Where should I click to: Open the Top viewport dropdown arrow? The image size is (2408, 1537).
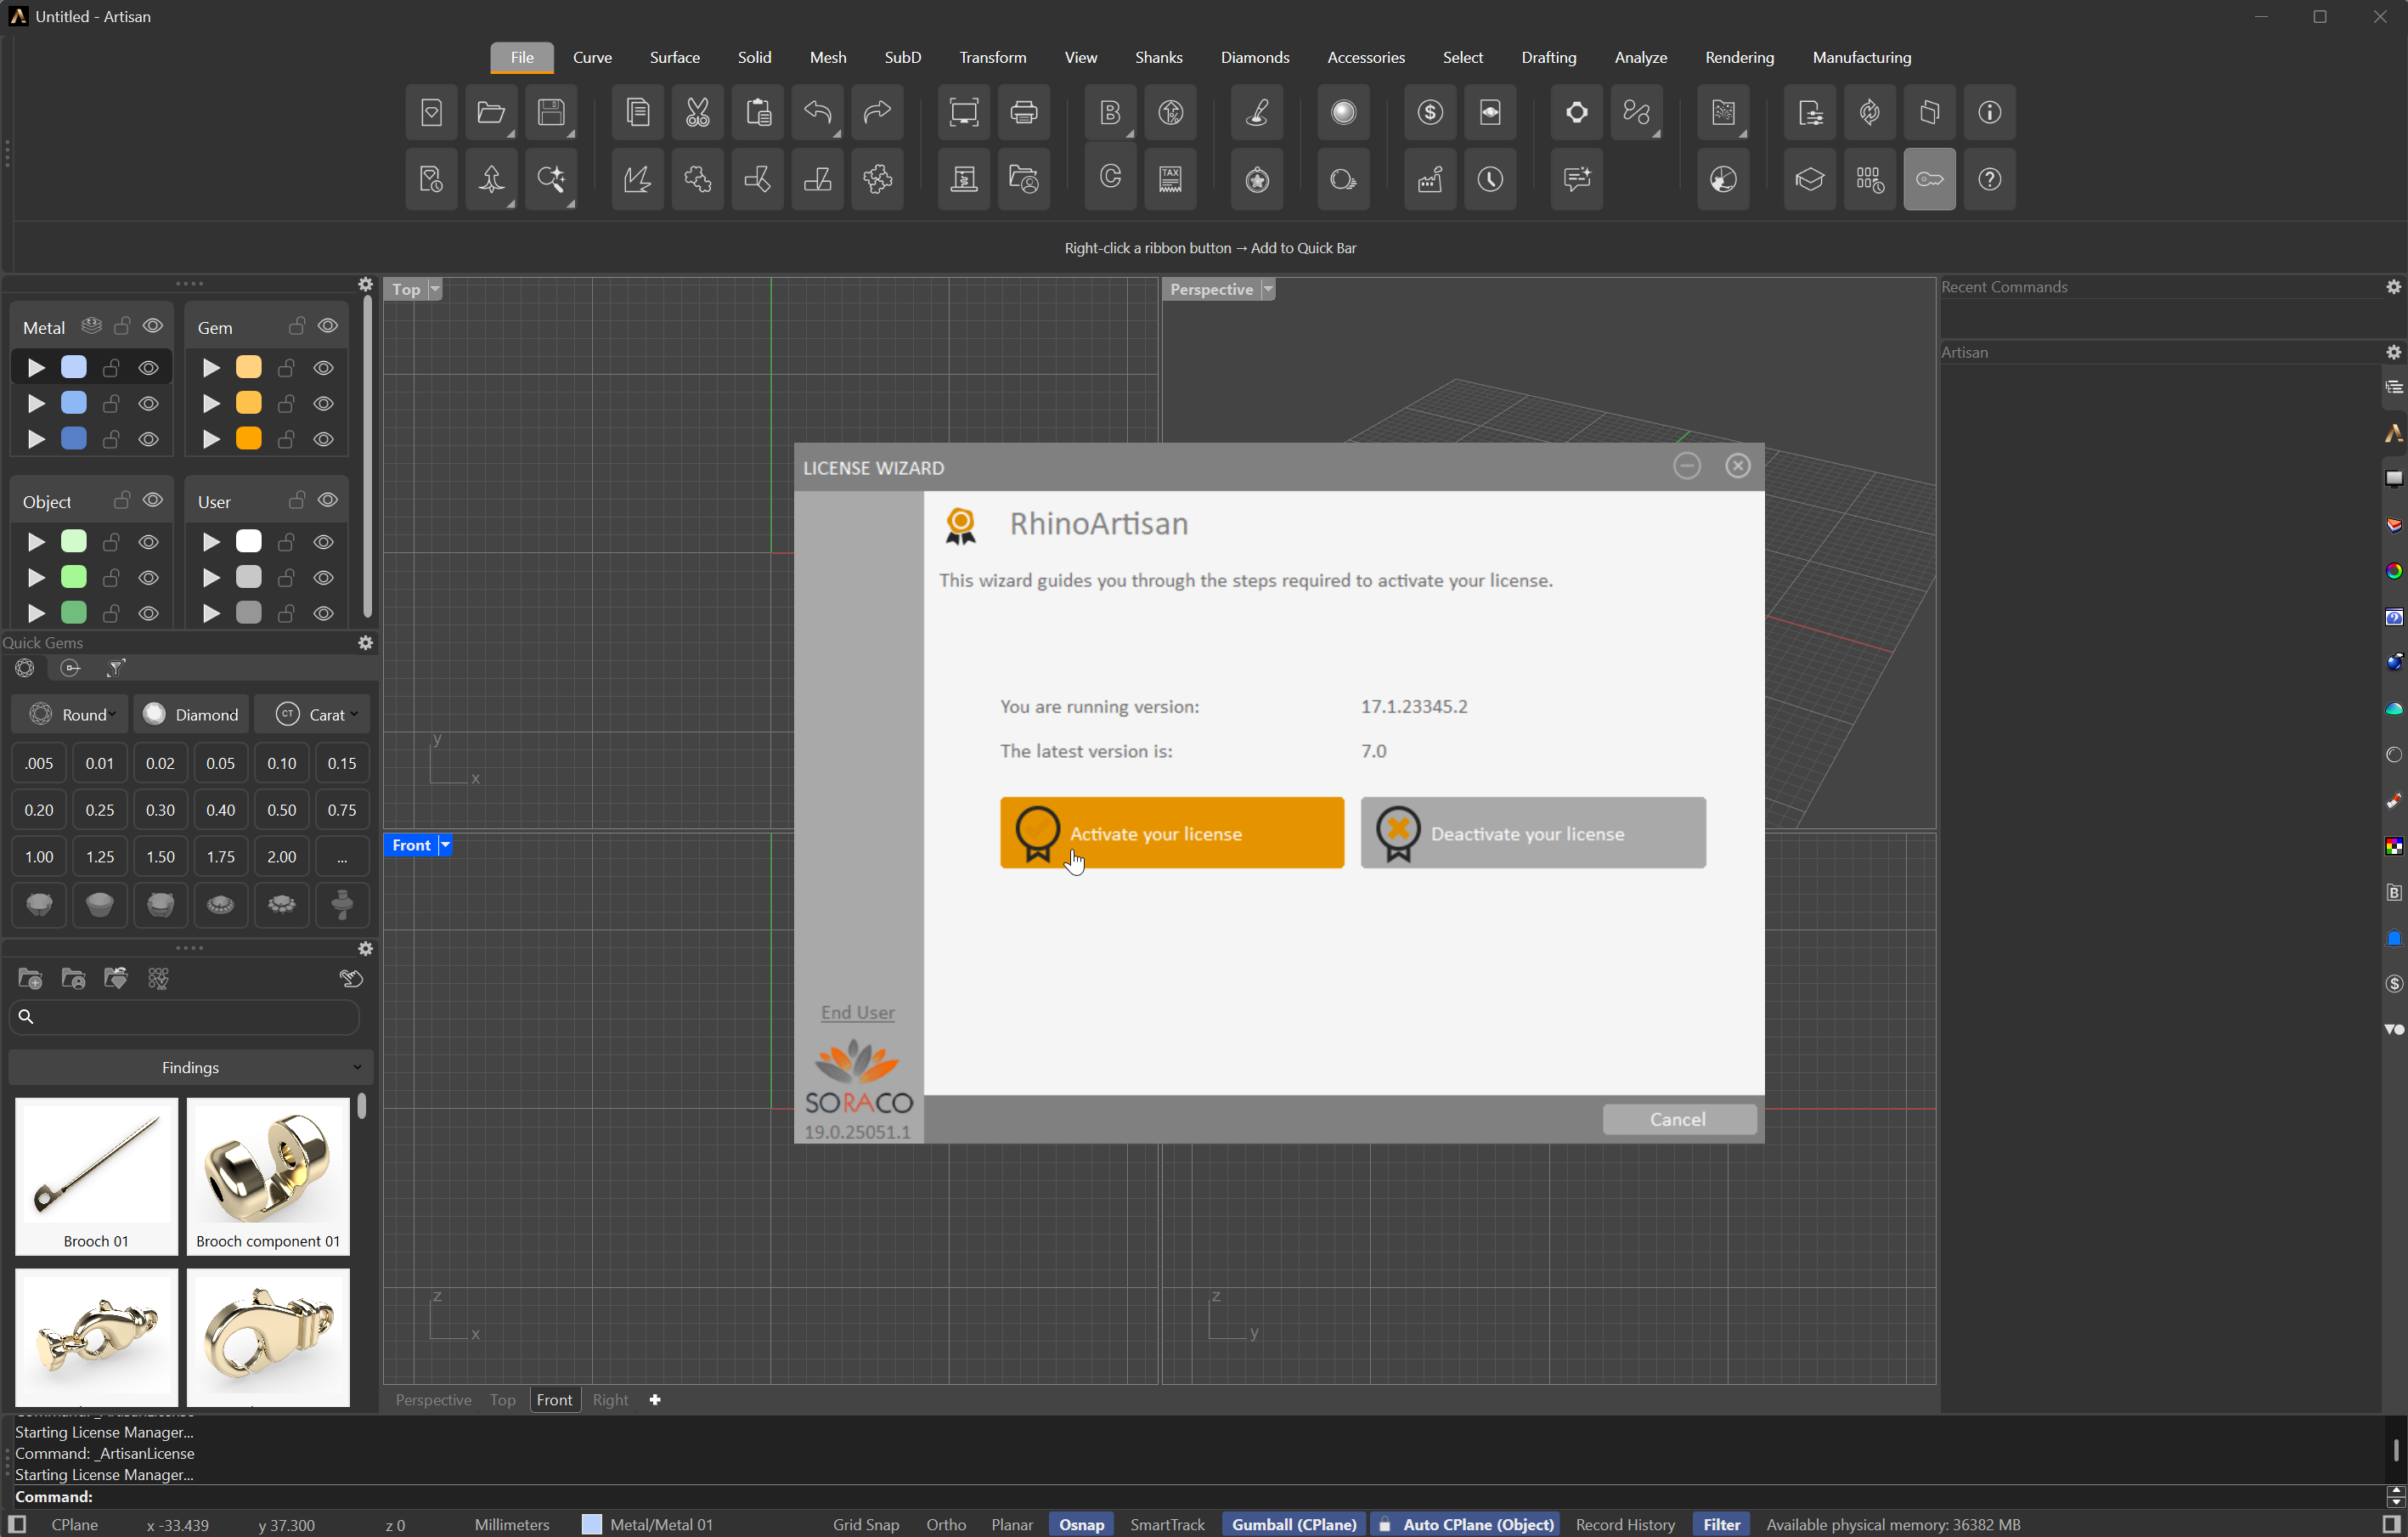tap(435, 289)
